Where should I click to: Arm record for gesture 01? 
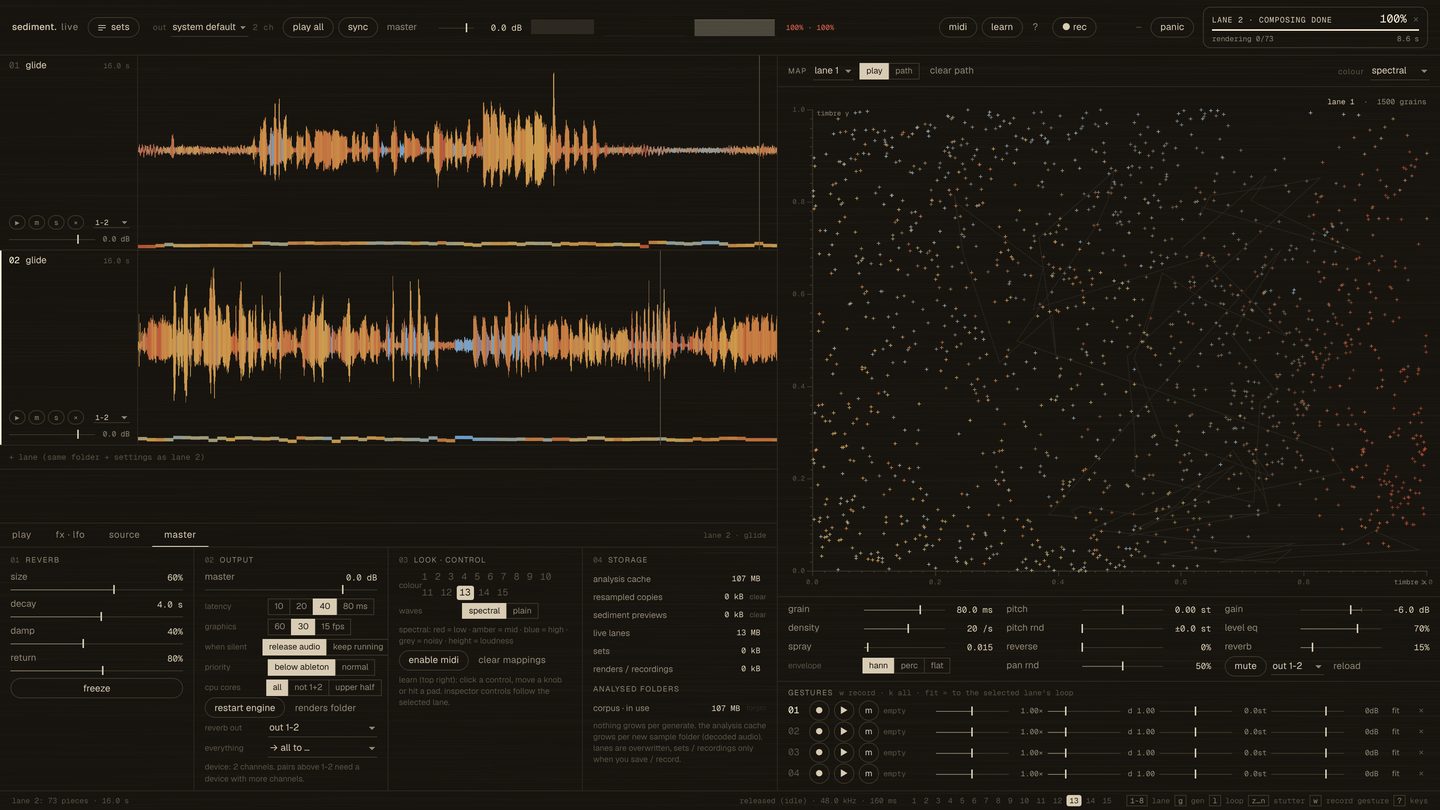819,710
